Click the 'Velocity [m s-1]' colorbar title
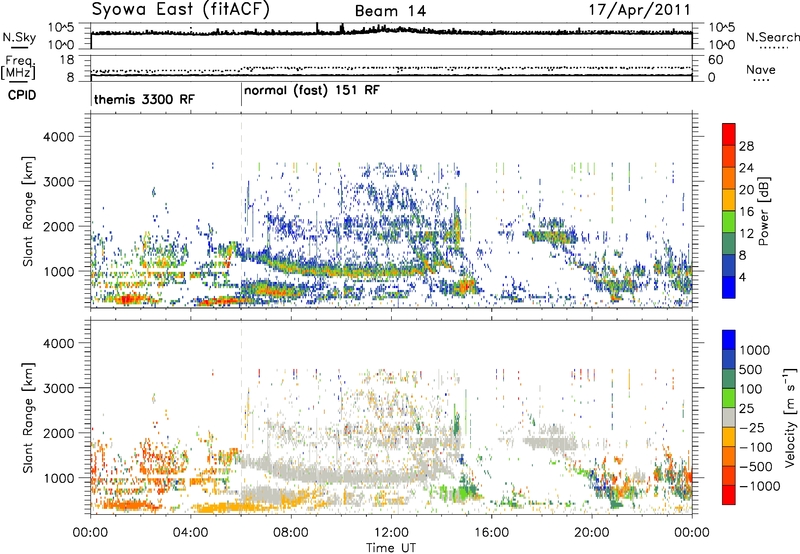The image size is (800, 554). [x=790, y=417]
